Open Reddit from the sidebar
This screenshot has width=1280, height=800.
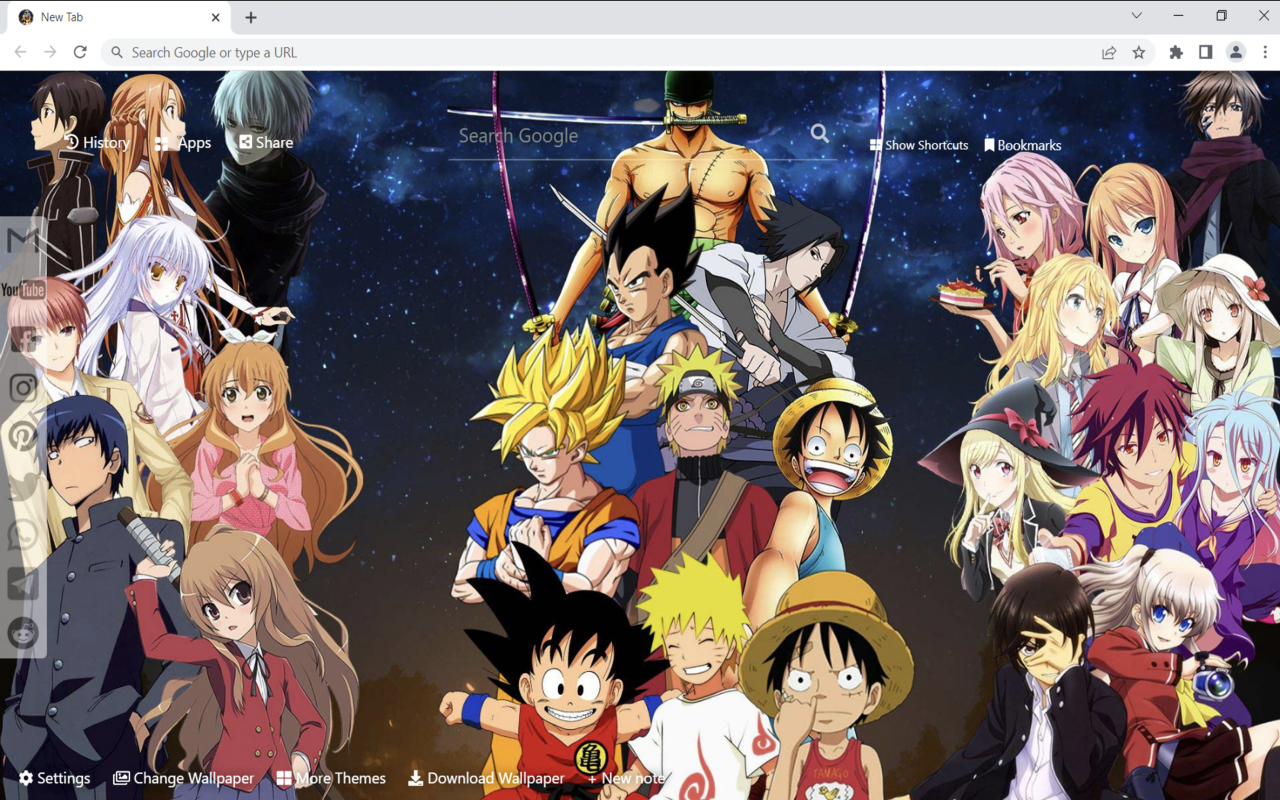pos(23,632)
